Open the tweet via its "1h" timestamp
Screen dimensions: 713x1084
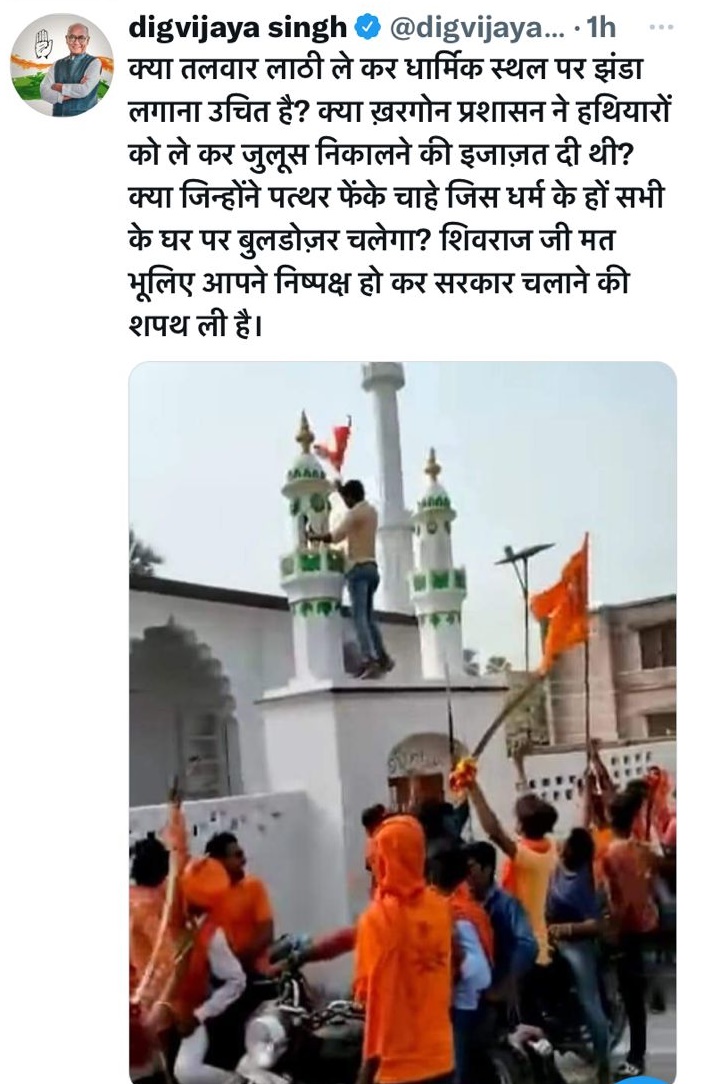(x=600, y=28)
